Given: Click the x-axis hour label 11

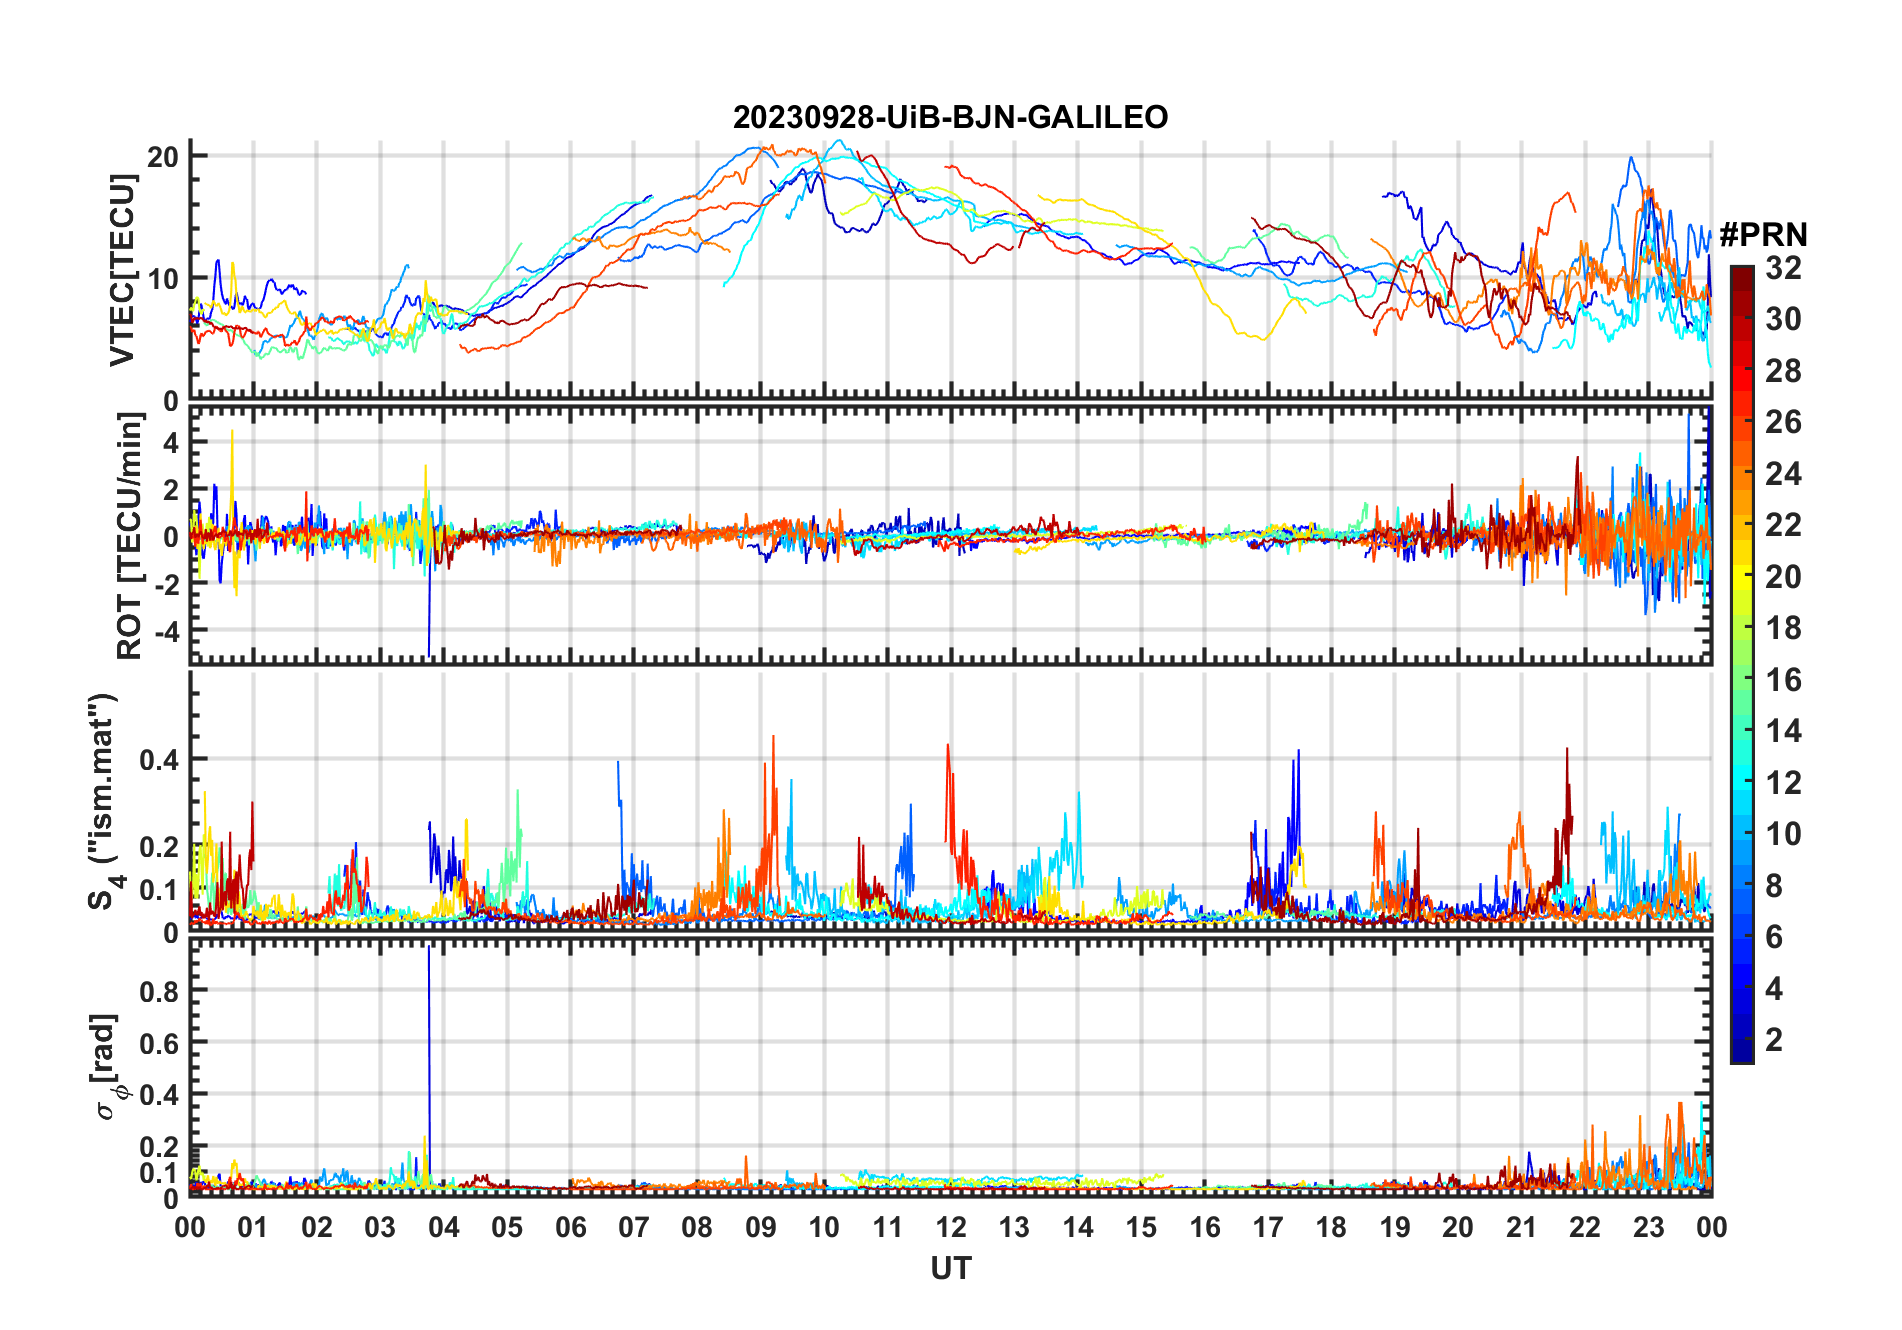Looking at the screenshot, I should coord(888,1227).
